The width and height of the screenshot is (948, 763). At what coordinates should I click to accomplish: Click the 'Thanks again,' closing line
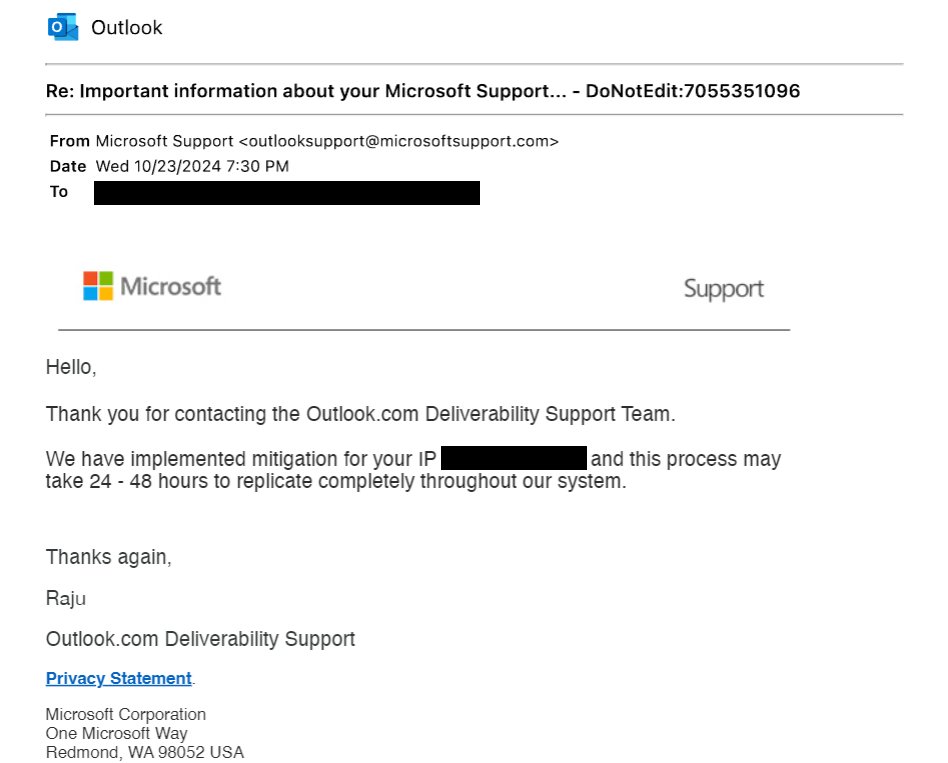pos(109,557)
